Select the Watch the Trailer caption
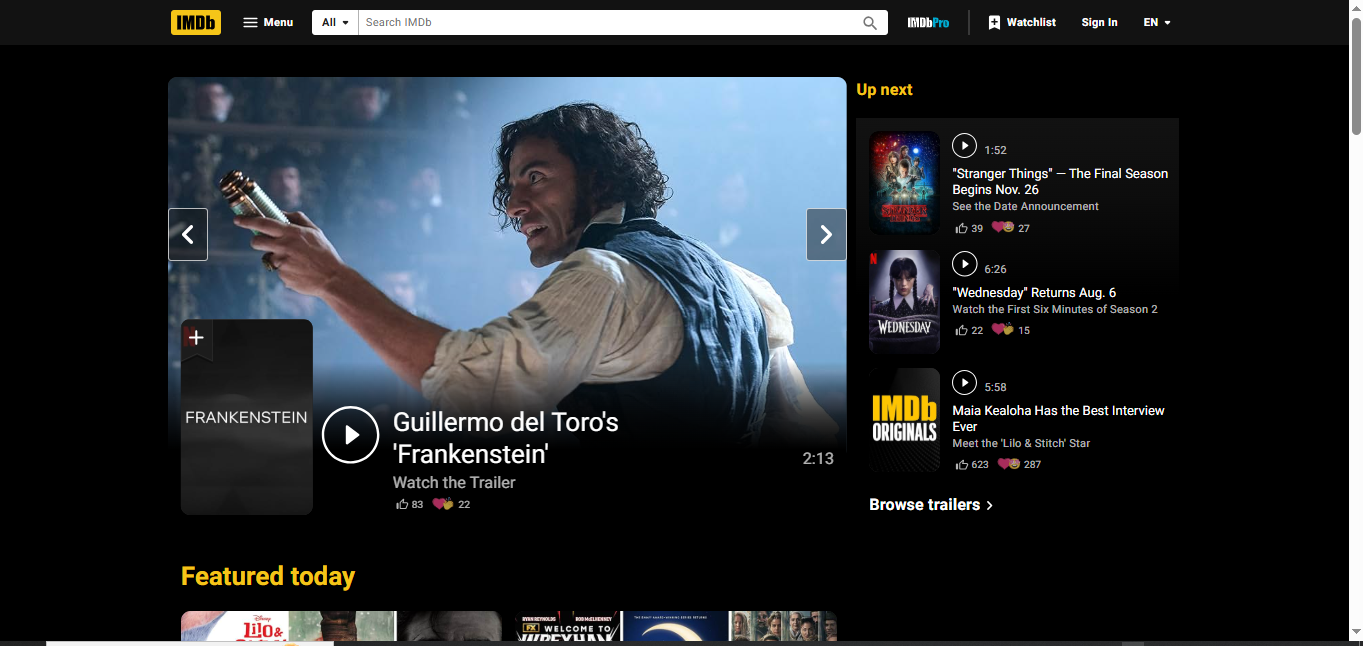The width and height of the screenshot is (1363, 646). pyautogui.click(x=454, y=482)
